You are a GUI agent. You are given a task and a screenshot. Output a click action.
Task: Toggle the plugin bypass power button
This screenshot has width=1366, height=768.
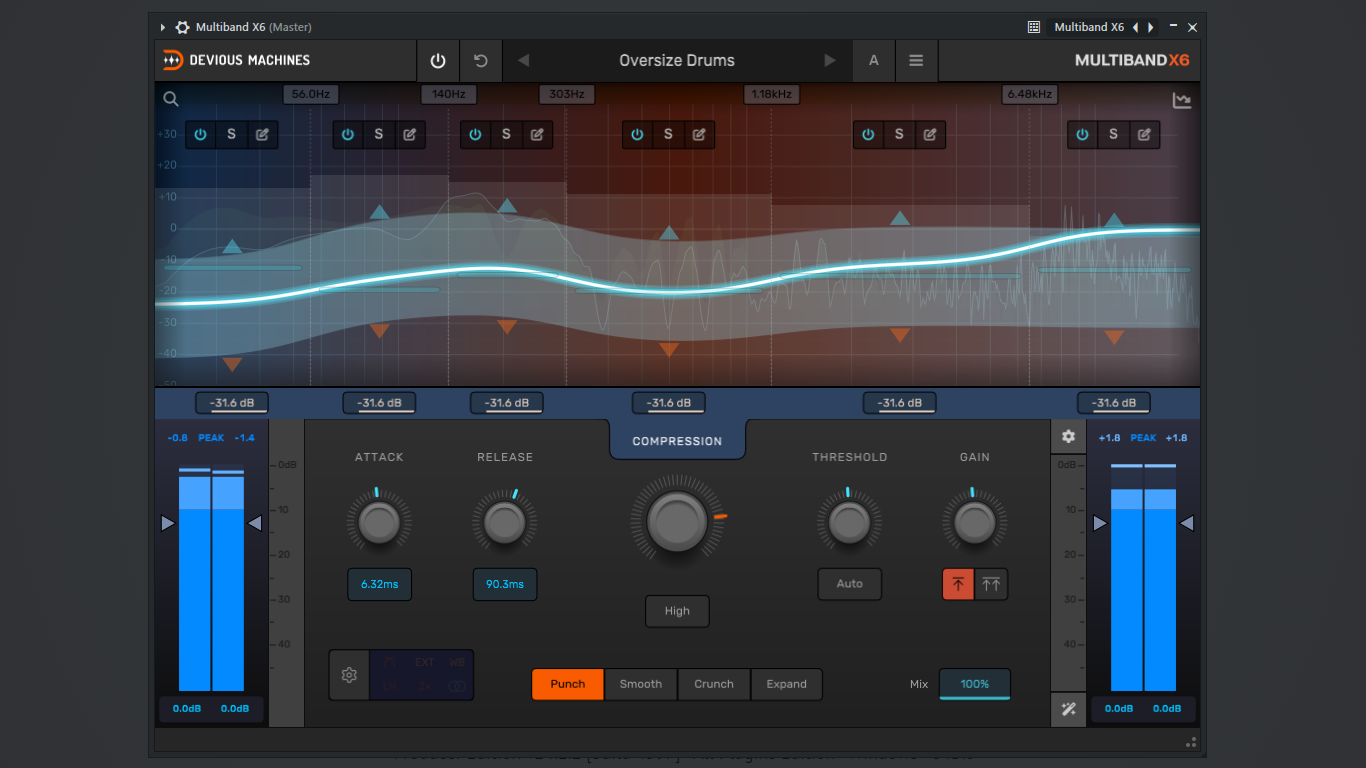click(x=438, y=61)
